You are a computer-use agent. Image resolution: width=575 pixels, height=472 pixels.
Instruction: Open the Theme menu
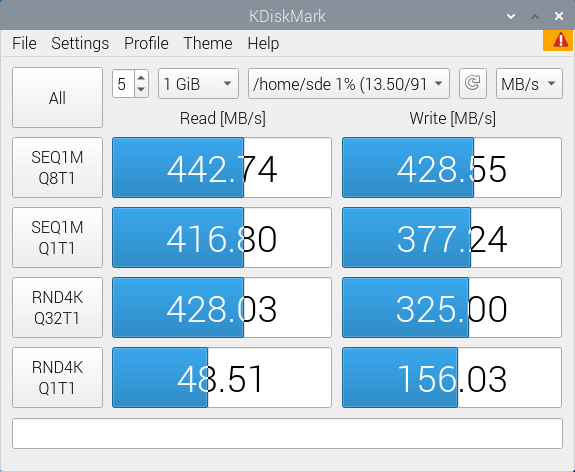coord(208,43)
